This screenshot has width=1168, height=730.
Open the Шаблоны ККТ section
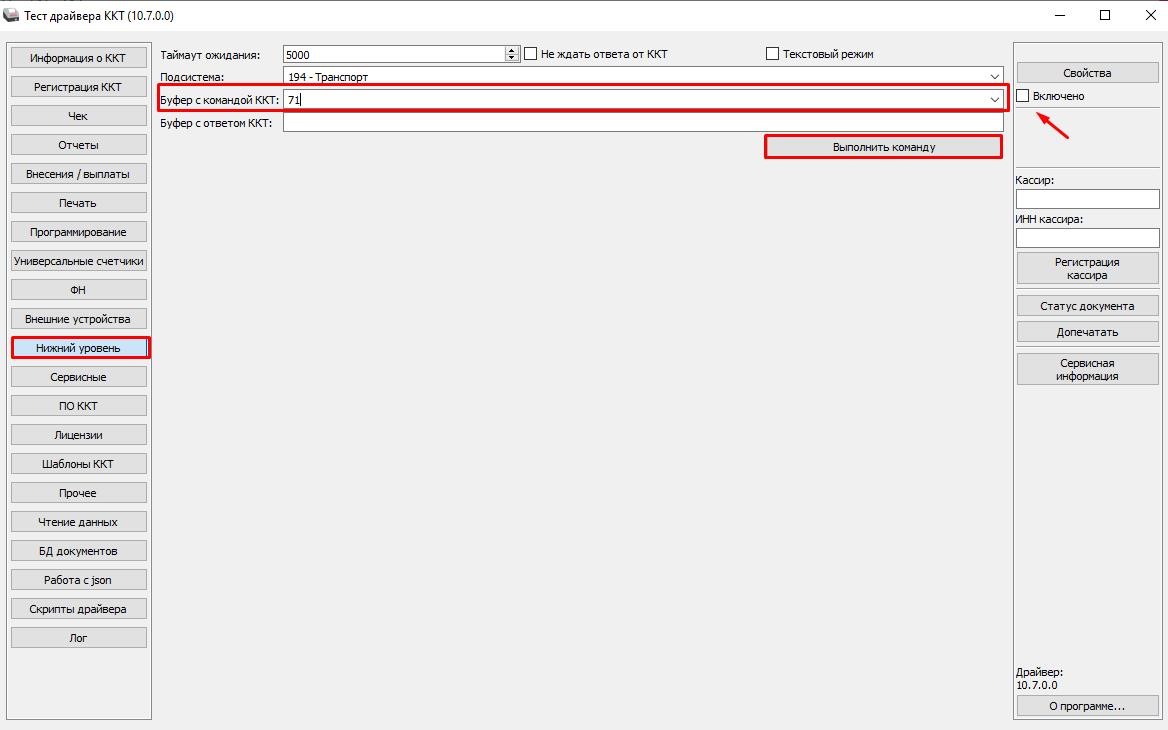coord(78,464)
